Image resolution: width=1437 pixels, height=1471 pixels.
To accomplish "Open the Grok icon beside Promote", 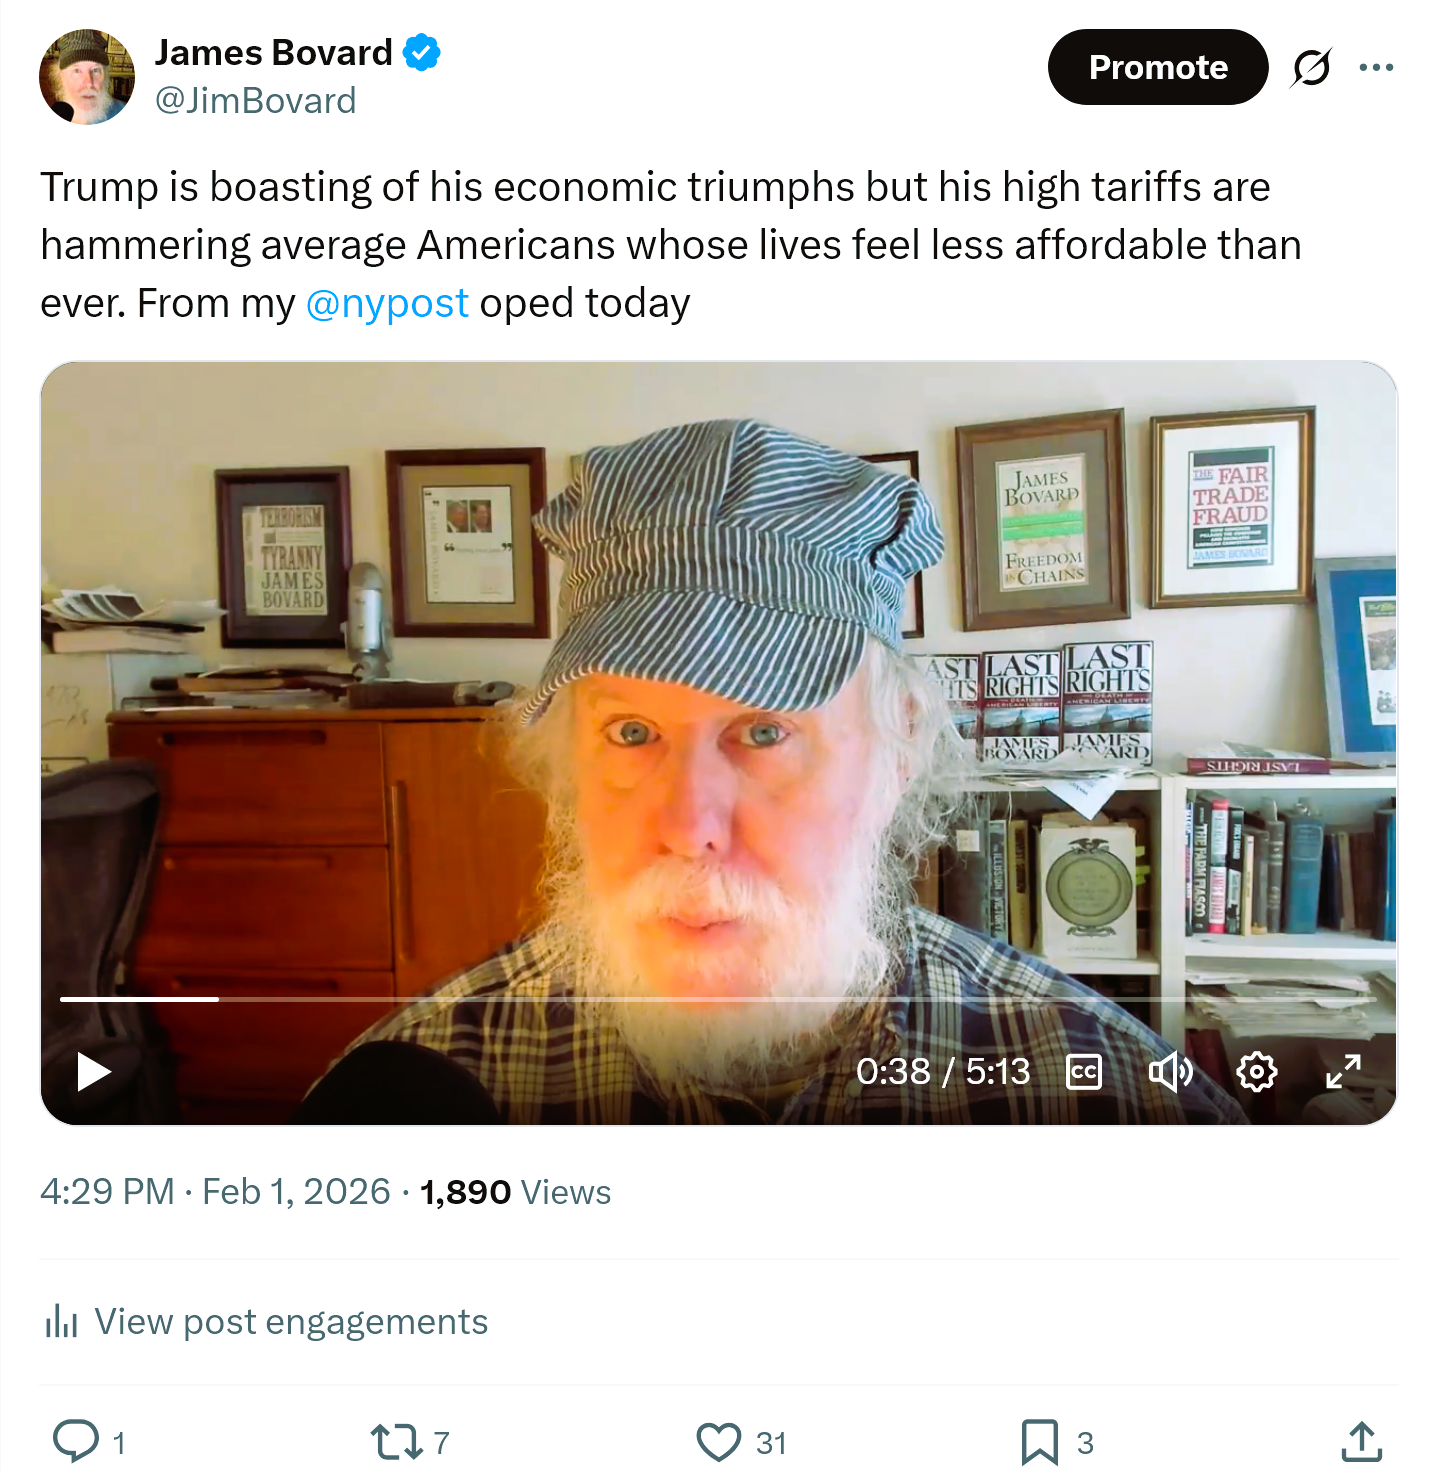I will (x=1311, y=67).
